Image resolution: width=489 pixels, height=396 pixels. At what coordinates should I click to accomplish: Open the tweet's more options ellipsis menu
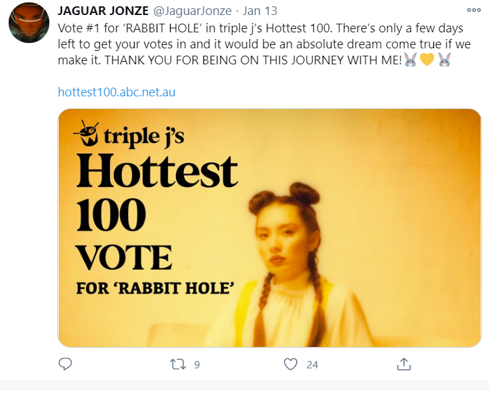point(474,10)
